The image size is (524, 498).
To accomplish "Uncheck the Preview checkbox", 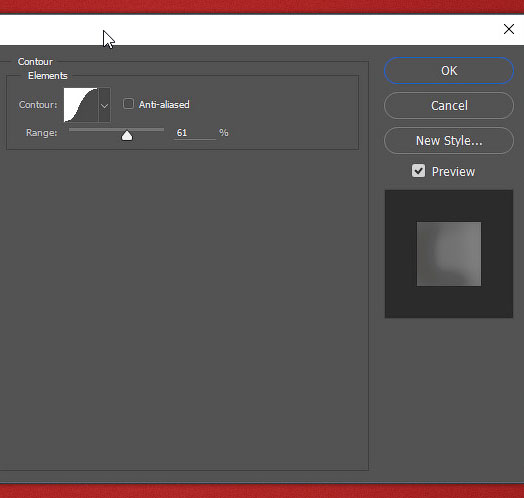I will (x=418, y=171).
